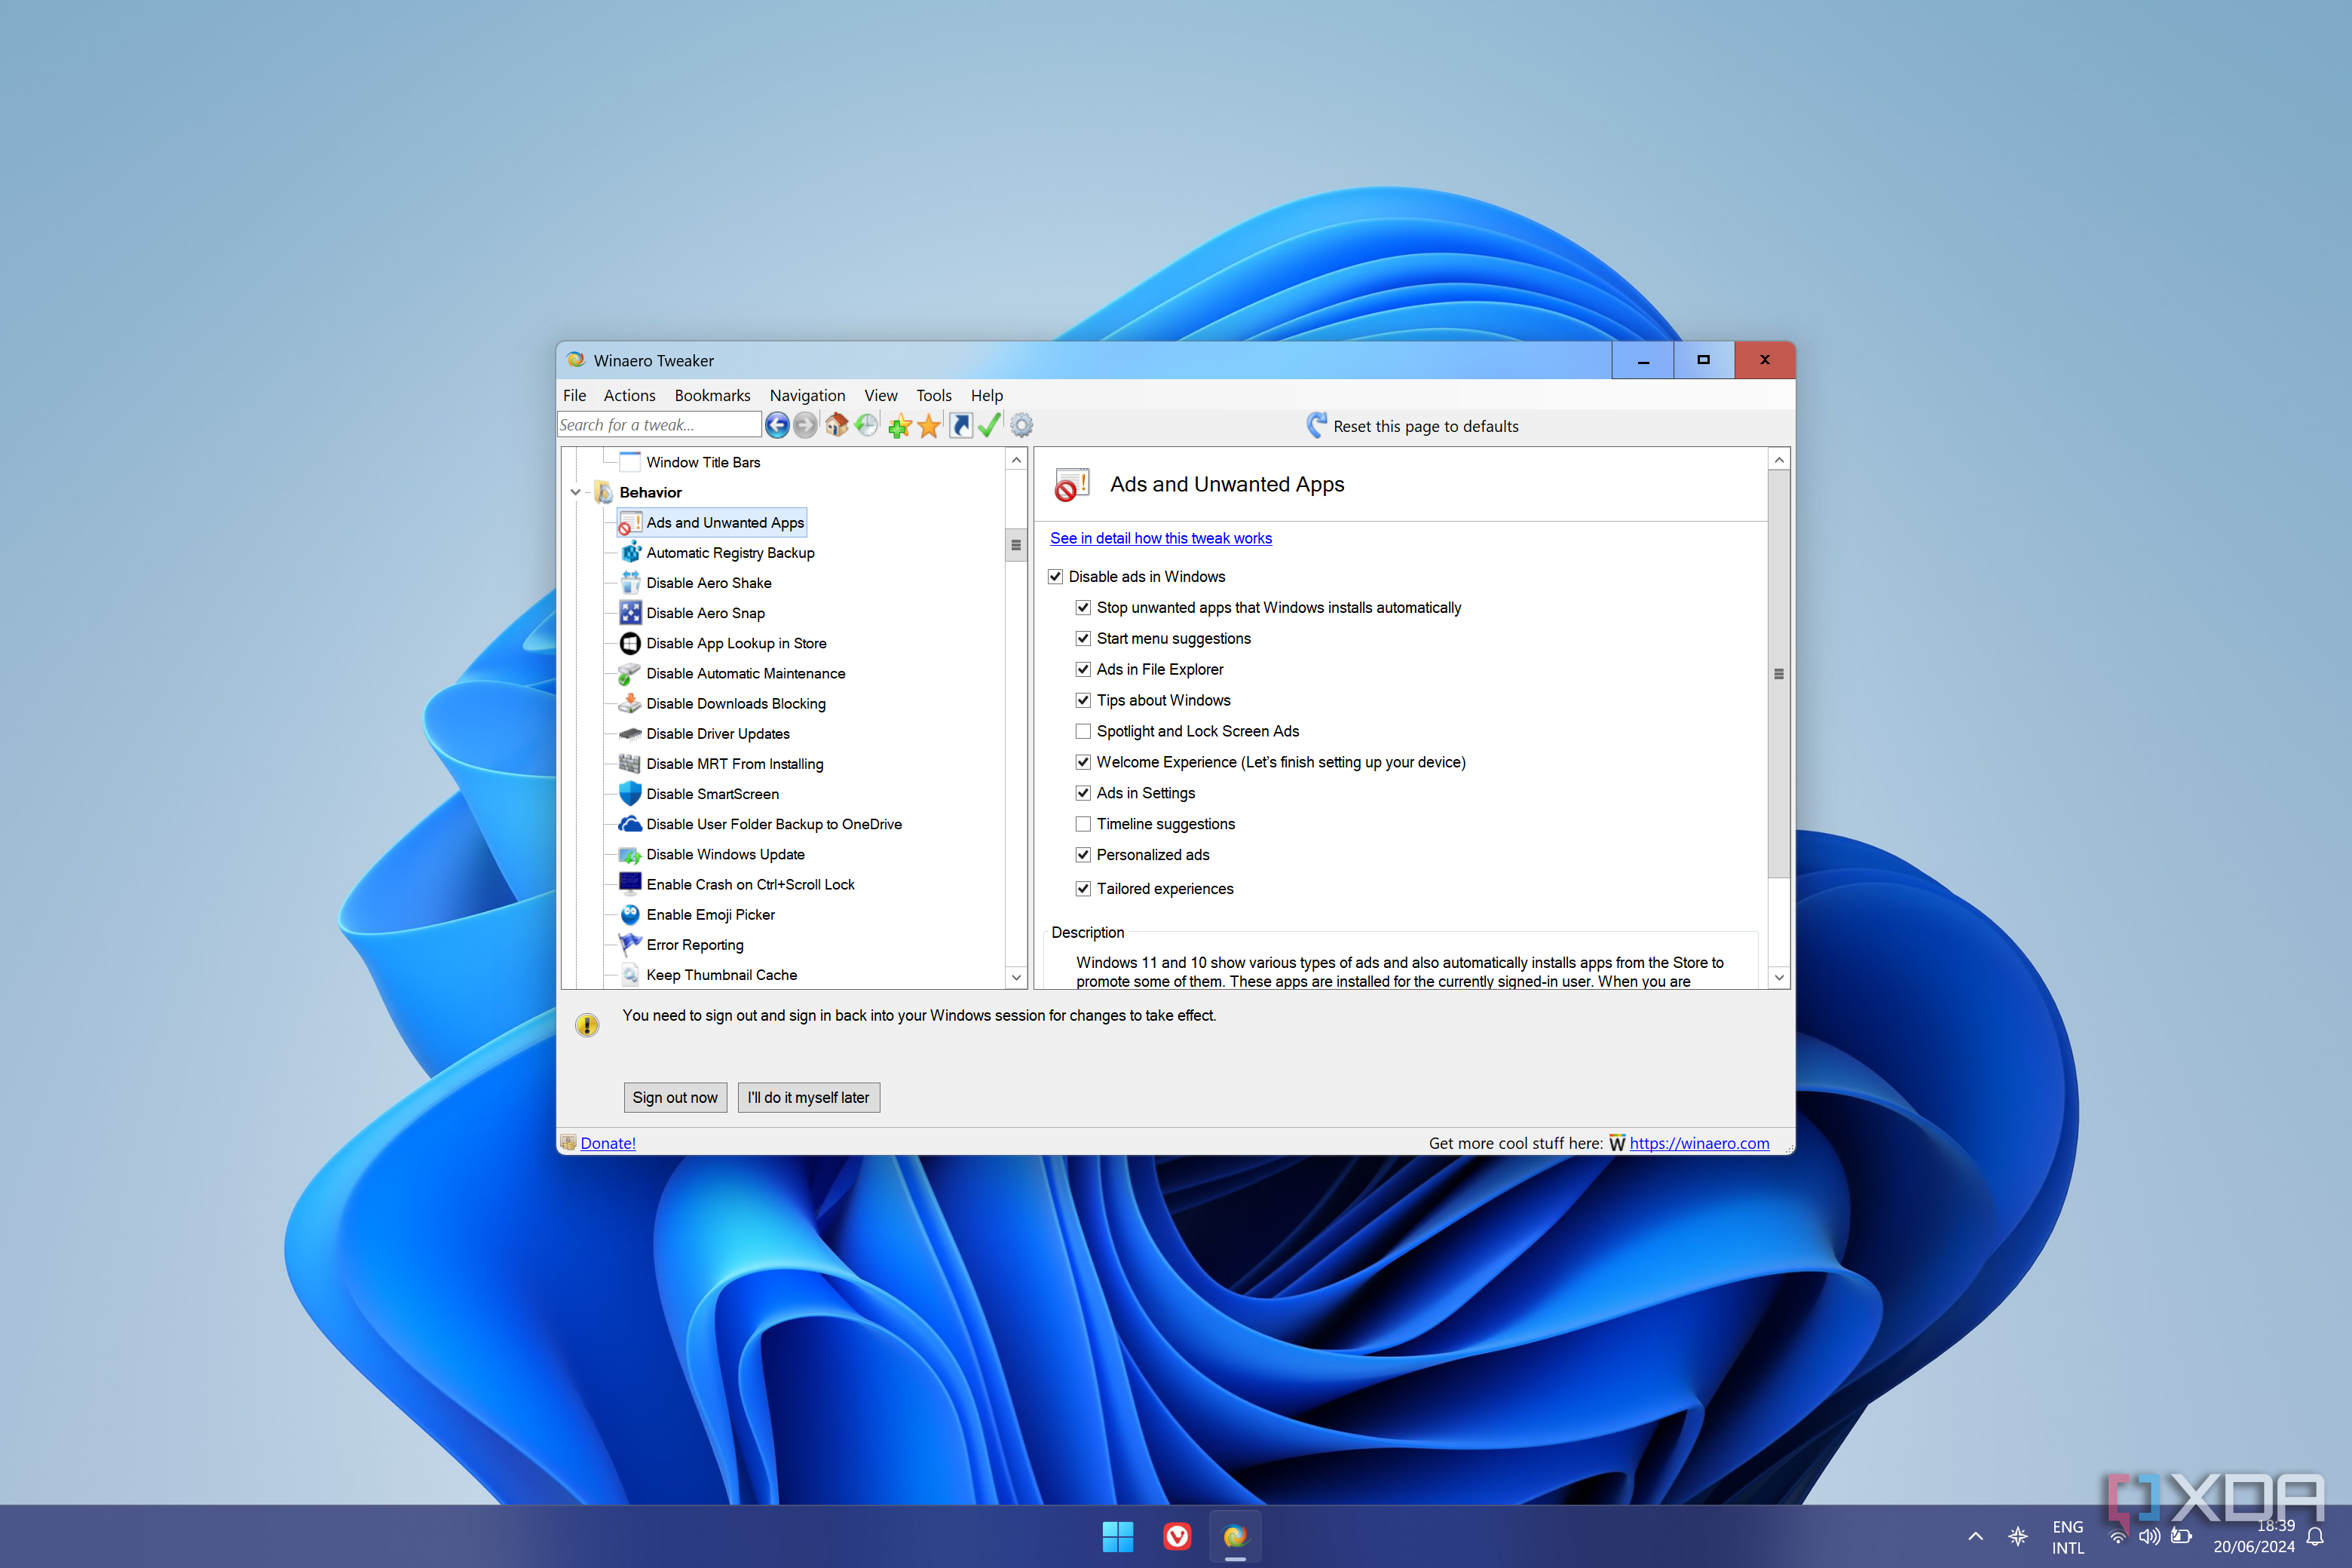Collapse the Behavior tree category
The width and height of the screenshot is (2352, 1568).
coord(576,492)
